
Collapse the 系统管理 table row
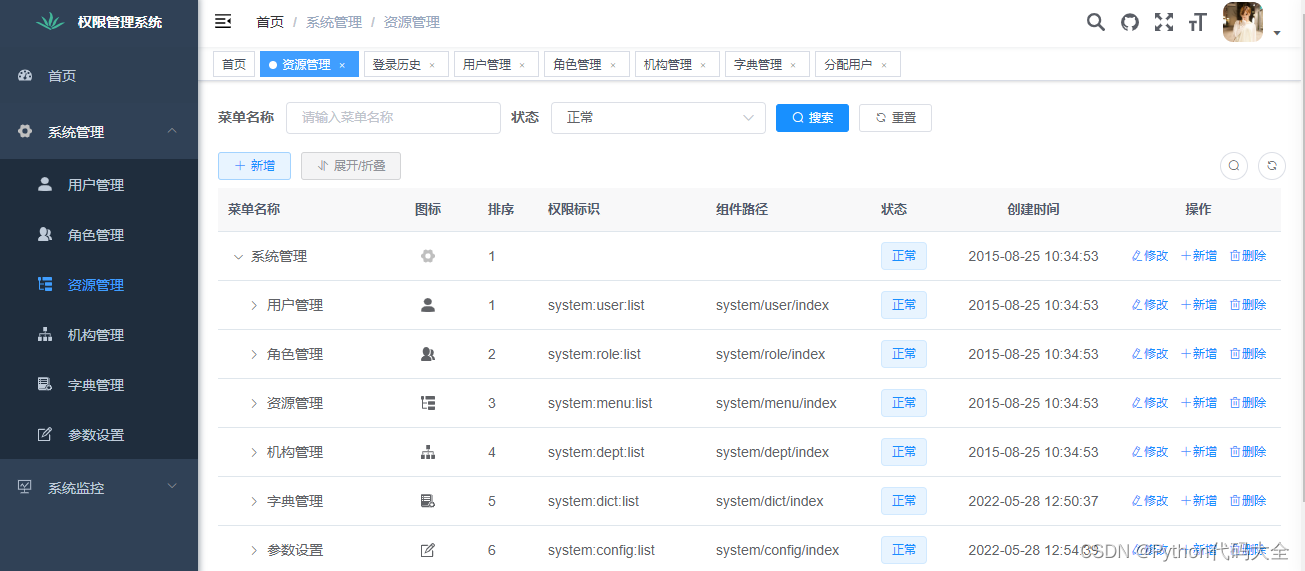(x=238, y=257)
